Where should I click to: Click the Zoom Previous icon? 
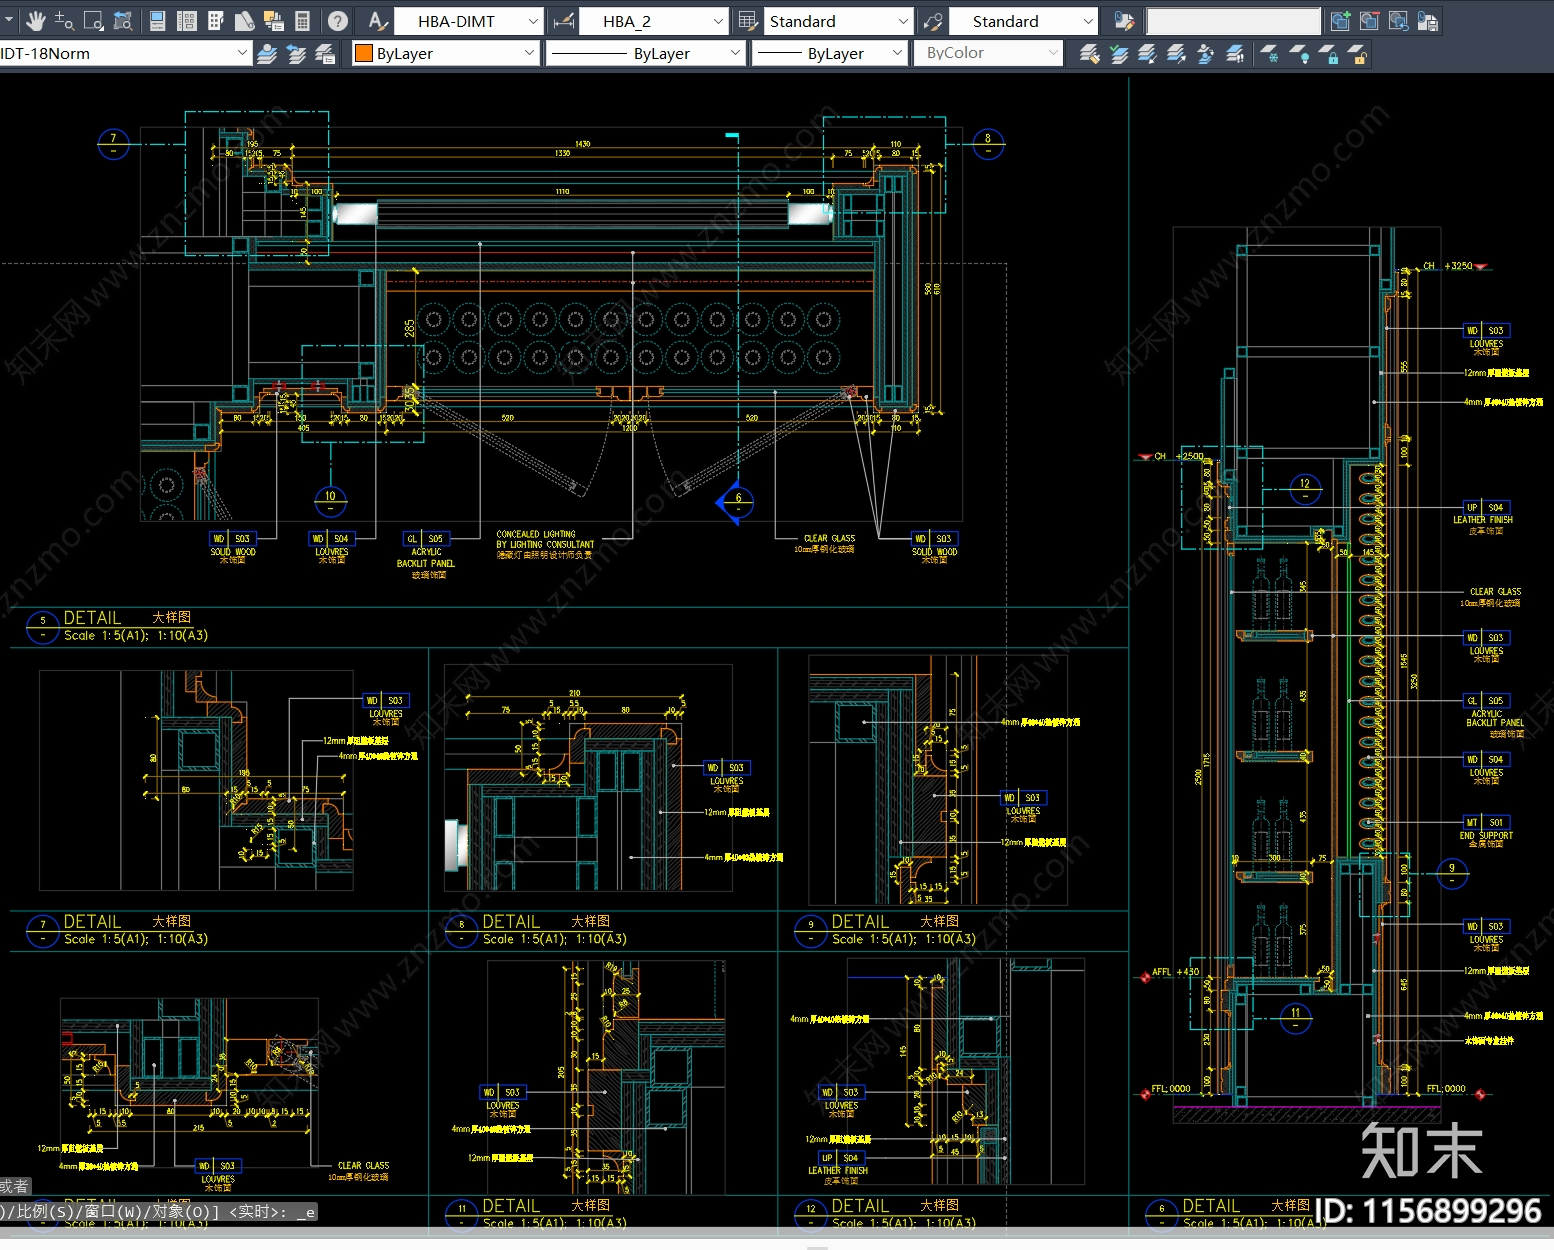123,21
